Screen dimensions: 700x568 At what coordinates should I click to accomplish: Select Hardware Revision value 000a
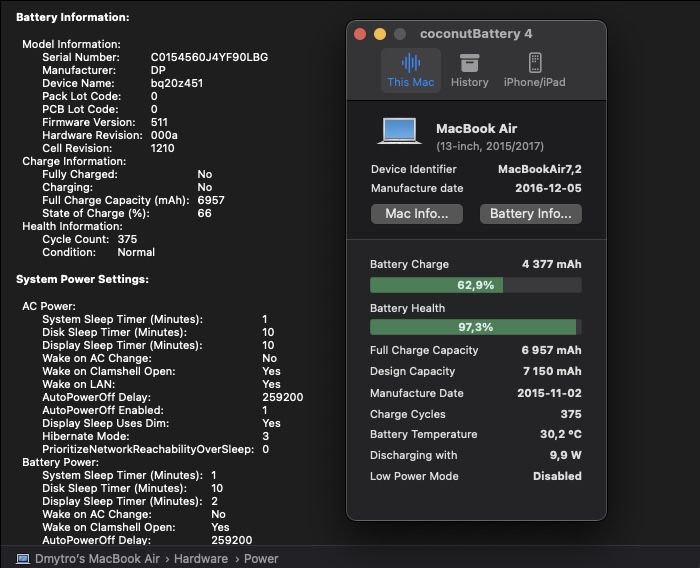tap(164, 135)
